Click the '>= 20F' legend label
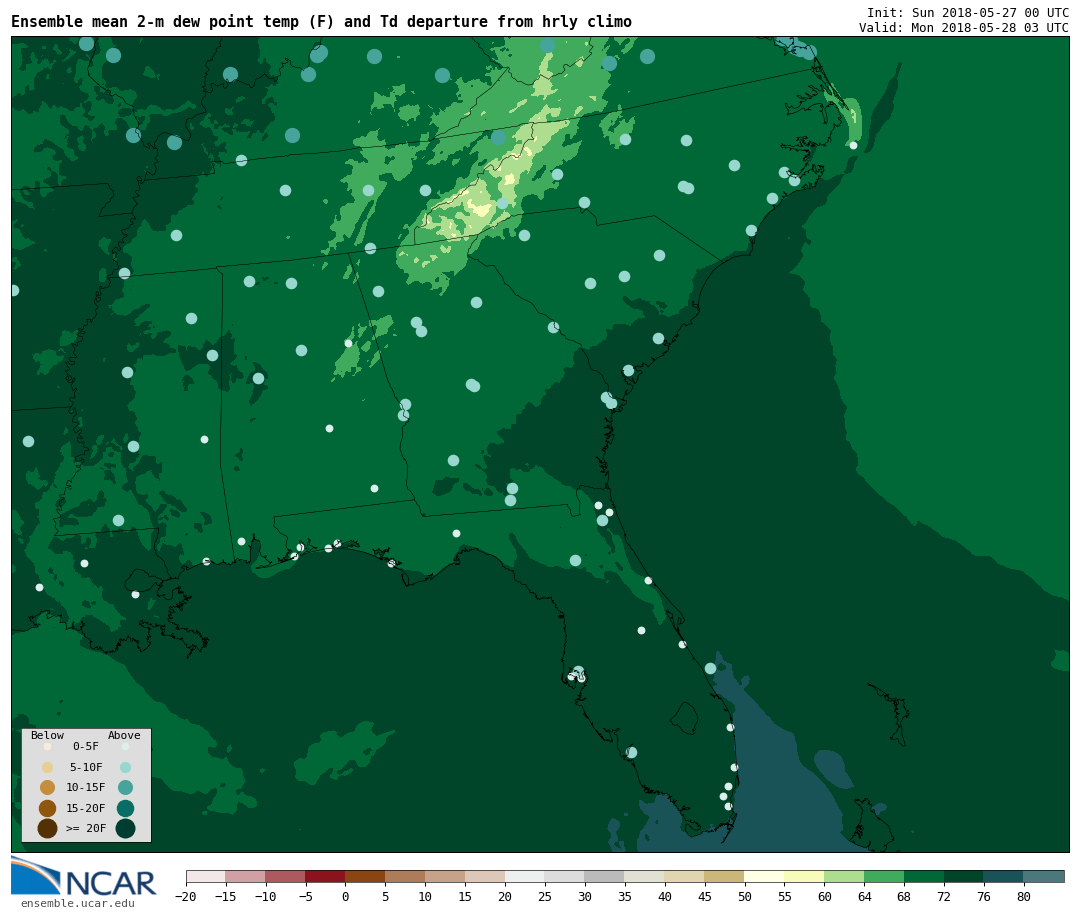Image resolution: width=1080 pixels, height=915 pixels. pyautogui.click(x=86, y=828)
